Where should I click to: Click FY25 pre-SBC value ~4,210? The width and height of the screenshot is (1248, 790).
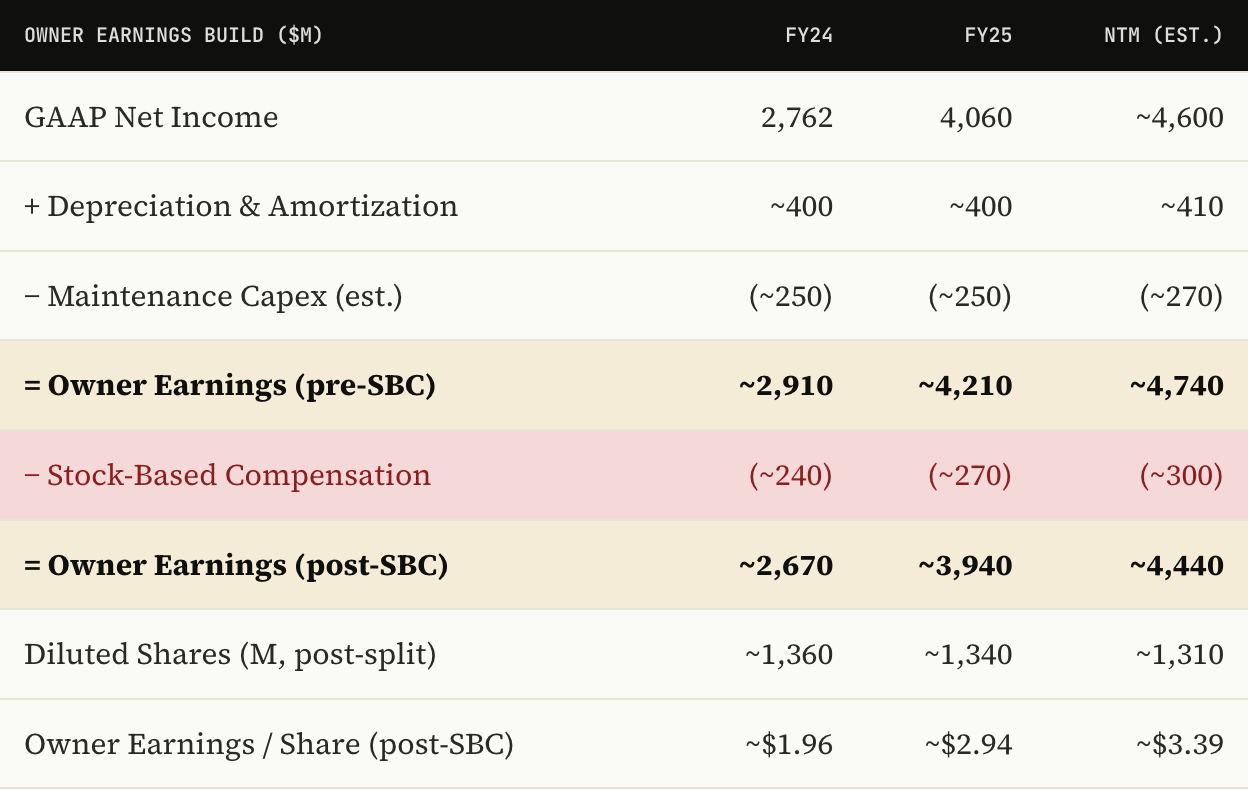coord(965,385)
